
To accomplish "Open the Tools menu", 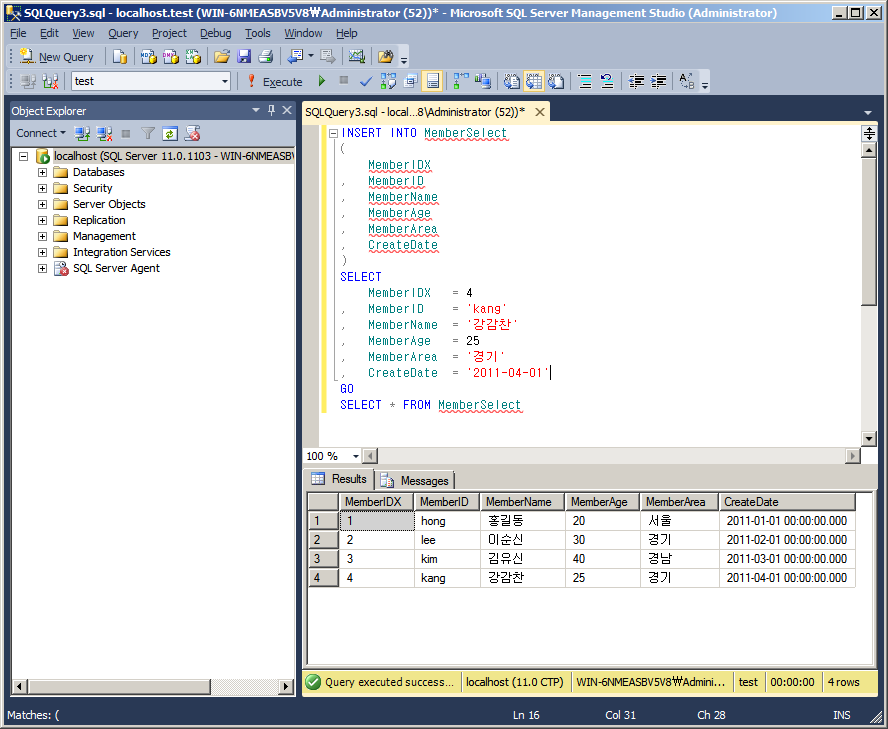I will pos(258,33).
